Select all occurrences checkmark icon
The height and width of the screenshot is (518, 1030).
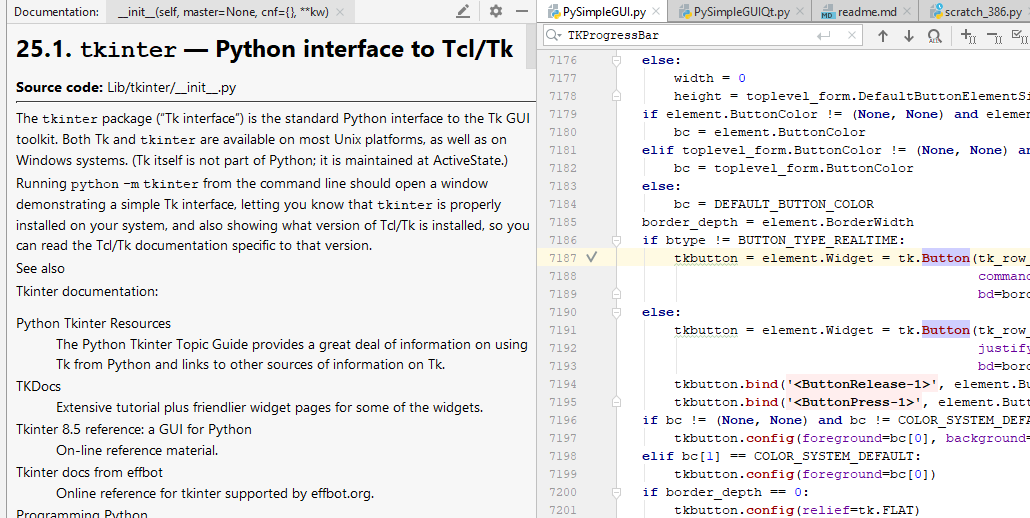click(1021, 36)
